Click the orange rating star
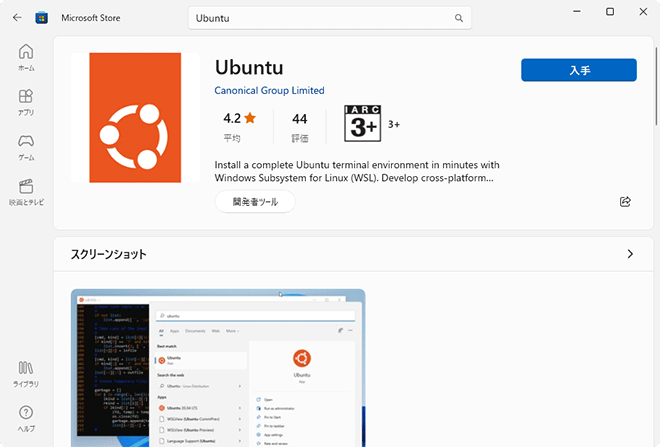The width and height of the screenshot is (660, 447). [x=250, y=118]
